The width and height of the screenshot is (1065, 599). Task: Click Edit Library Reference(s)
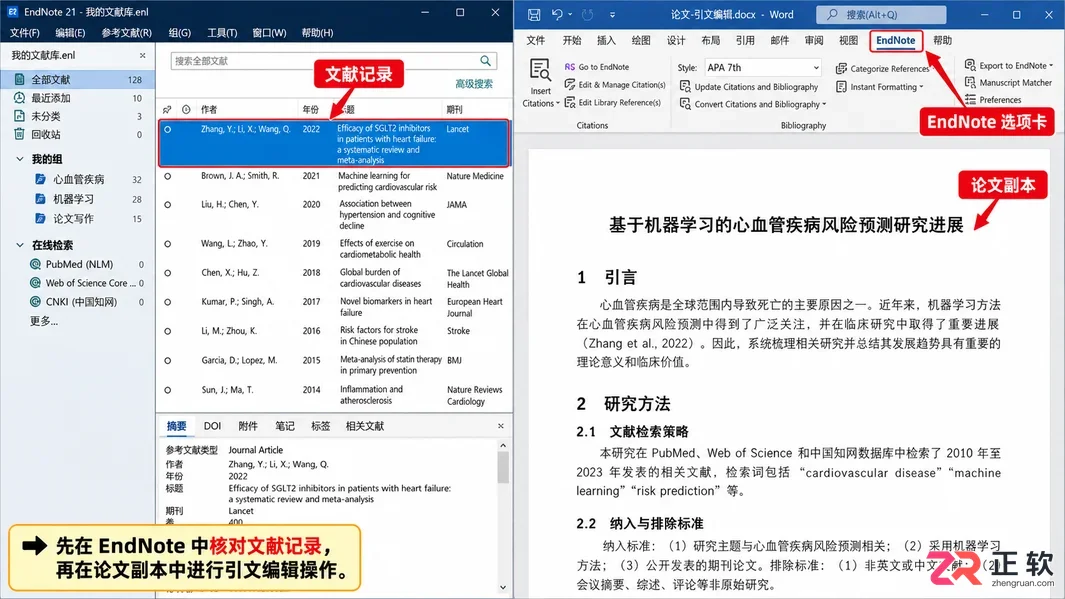point(612,103)
